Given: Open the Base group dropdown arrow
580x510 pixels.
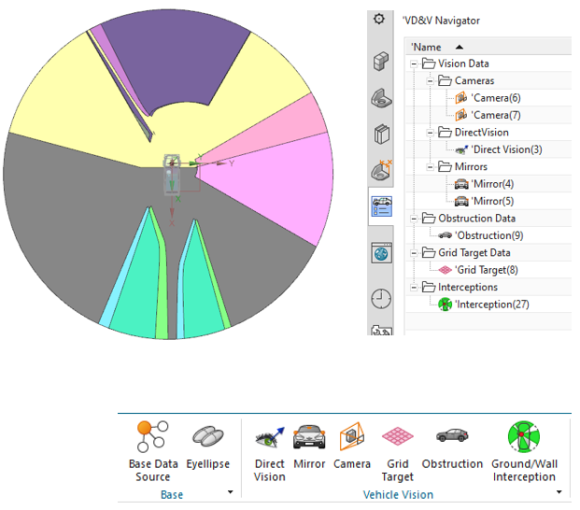Looking at the screenshot, I should [230, 492].
